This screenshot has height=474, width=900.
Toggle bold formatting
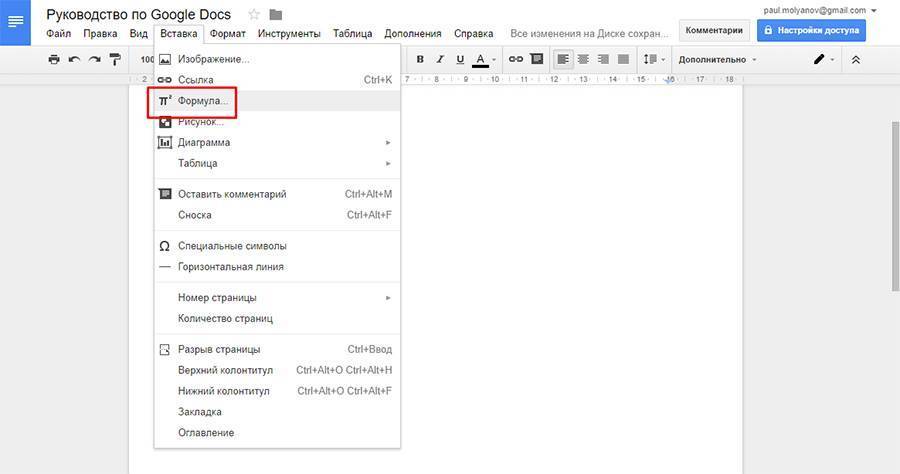(x=420, y=59)
